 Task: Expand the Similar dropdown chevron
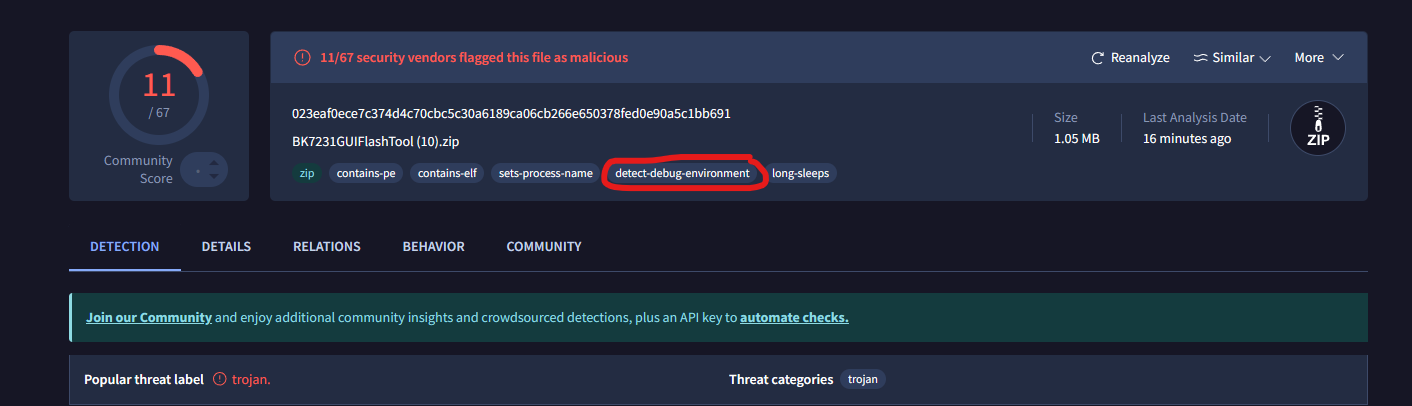click(x=1265, y=58)
